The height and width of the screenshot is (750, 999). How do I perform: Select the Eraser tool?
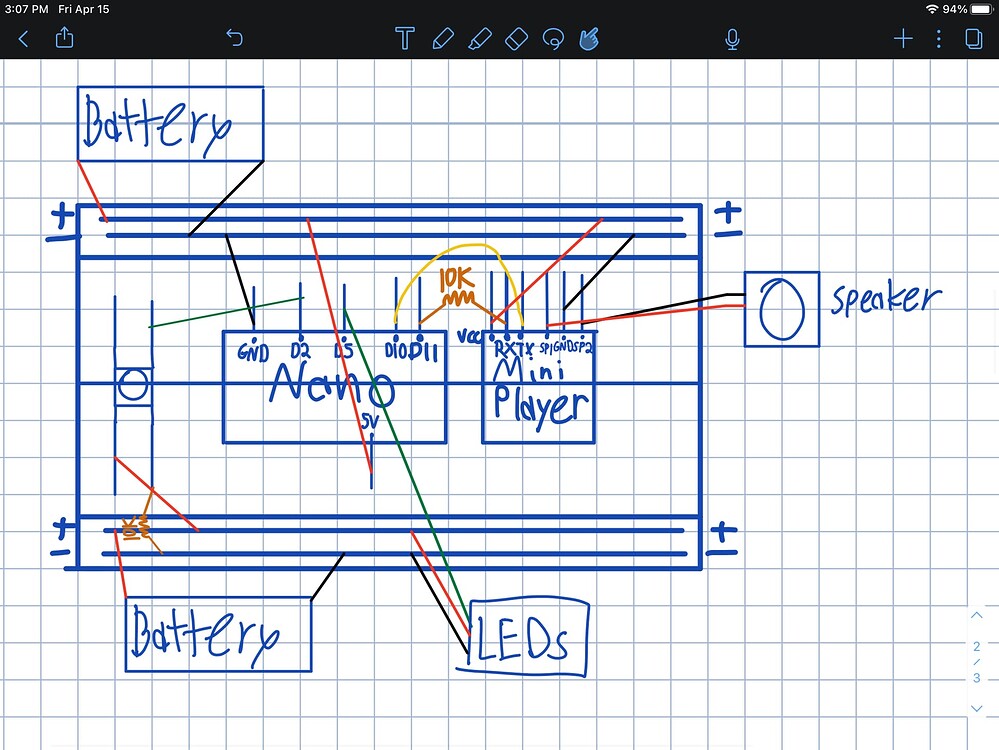coord(516,38)
